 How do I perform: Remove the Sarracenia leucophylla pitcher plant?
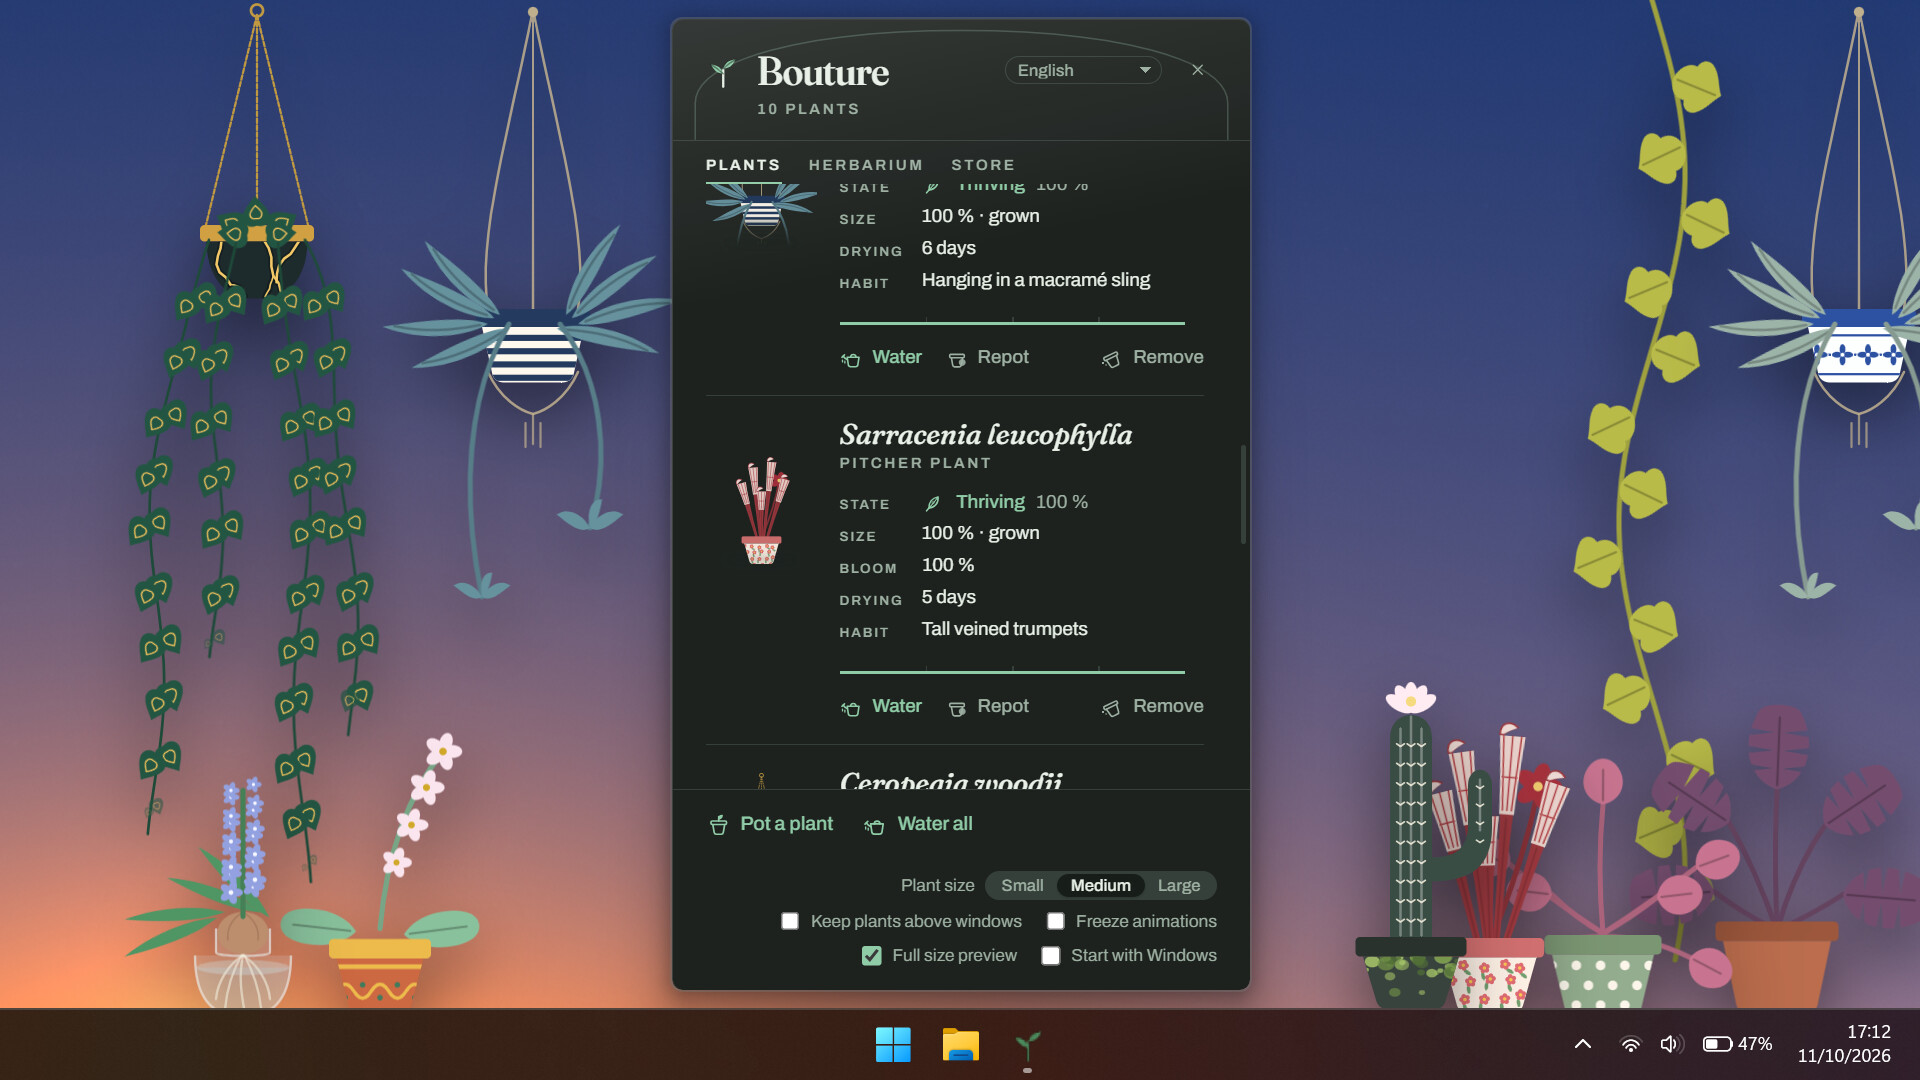point(1152,707)
